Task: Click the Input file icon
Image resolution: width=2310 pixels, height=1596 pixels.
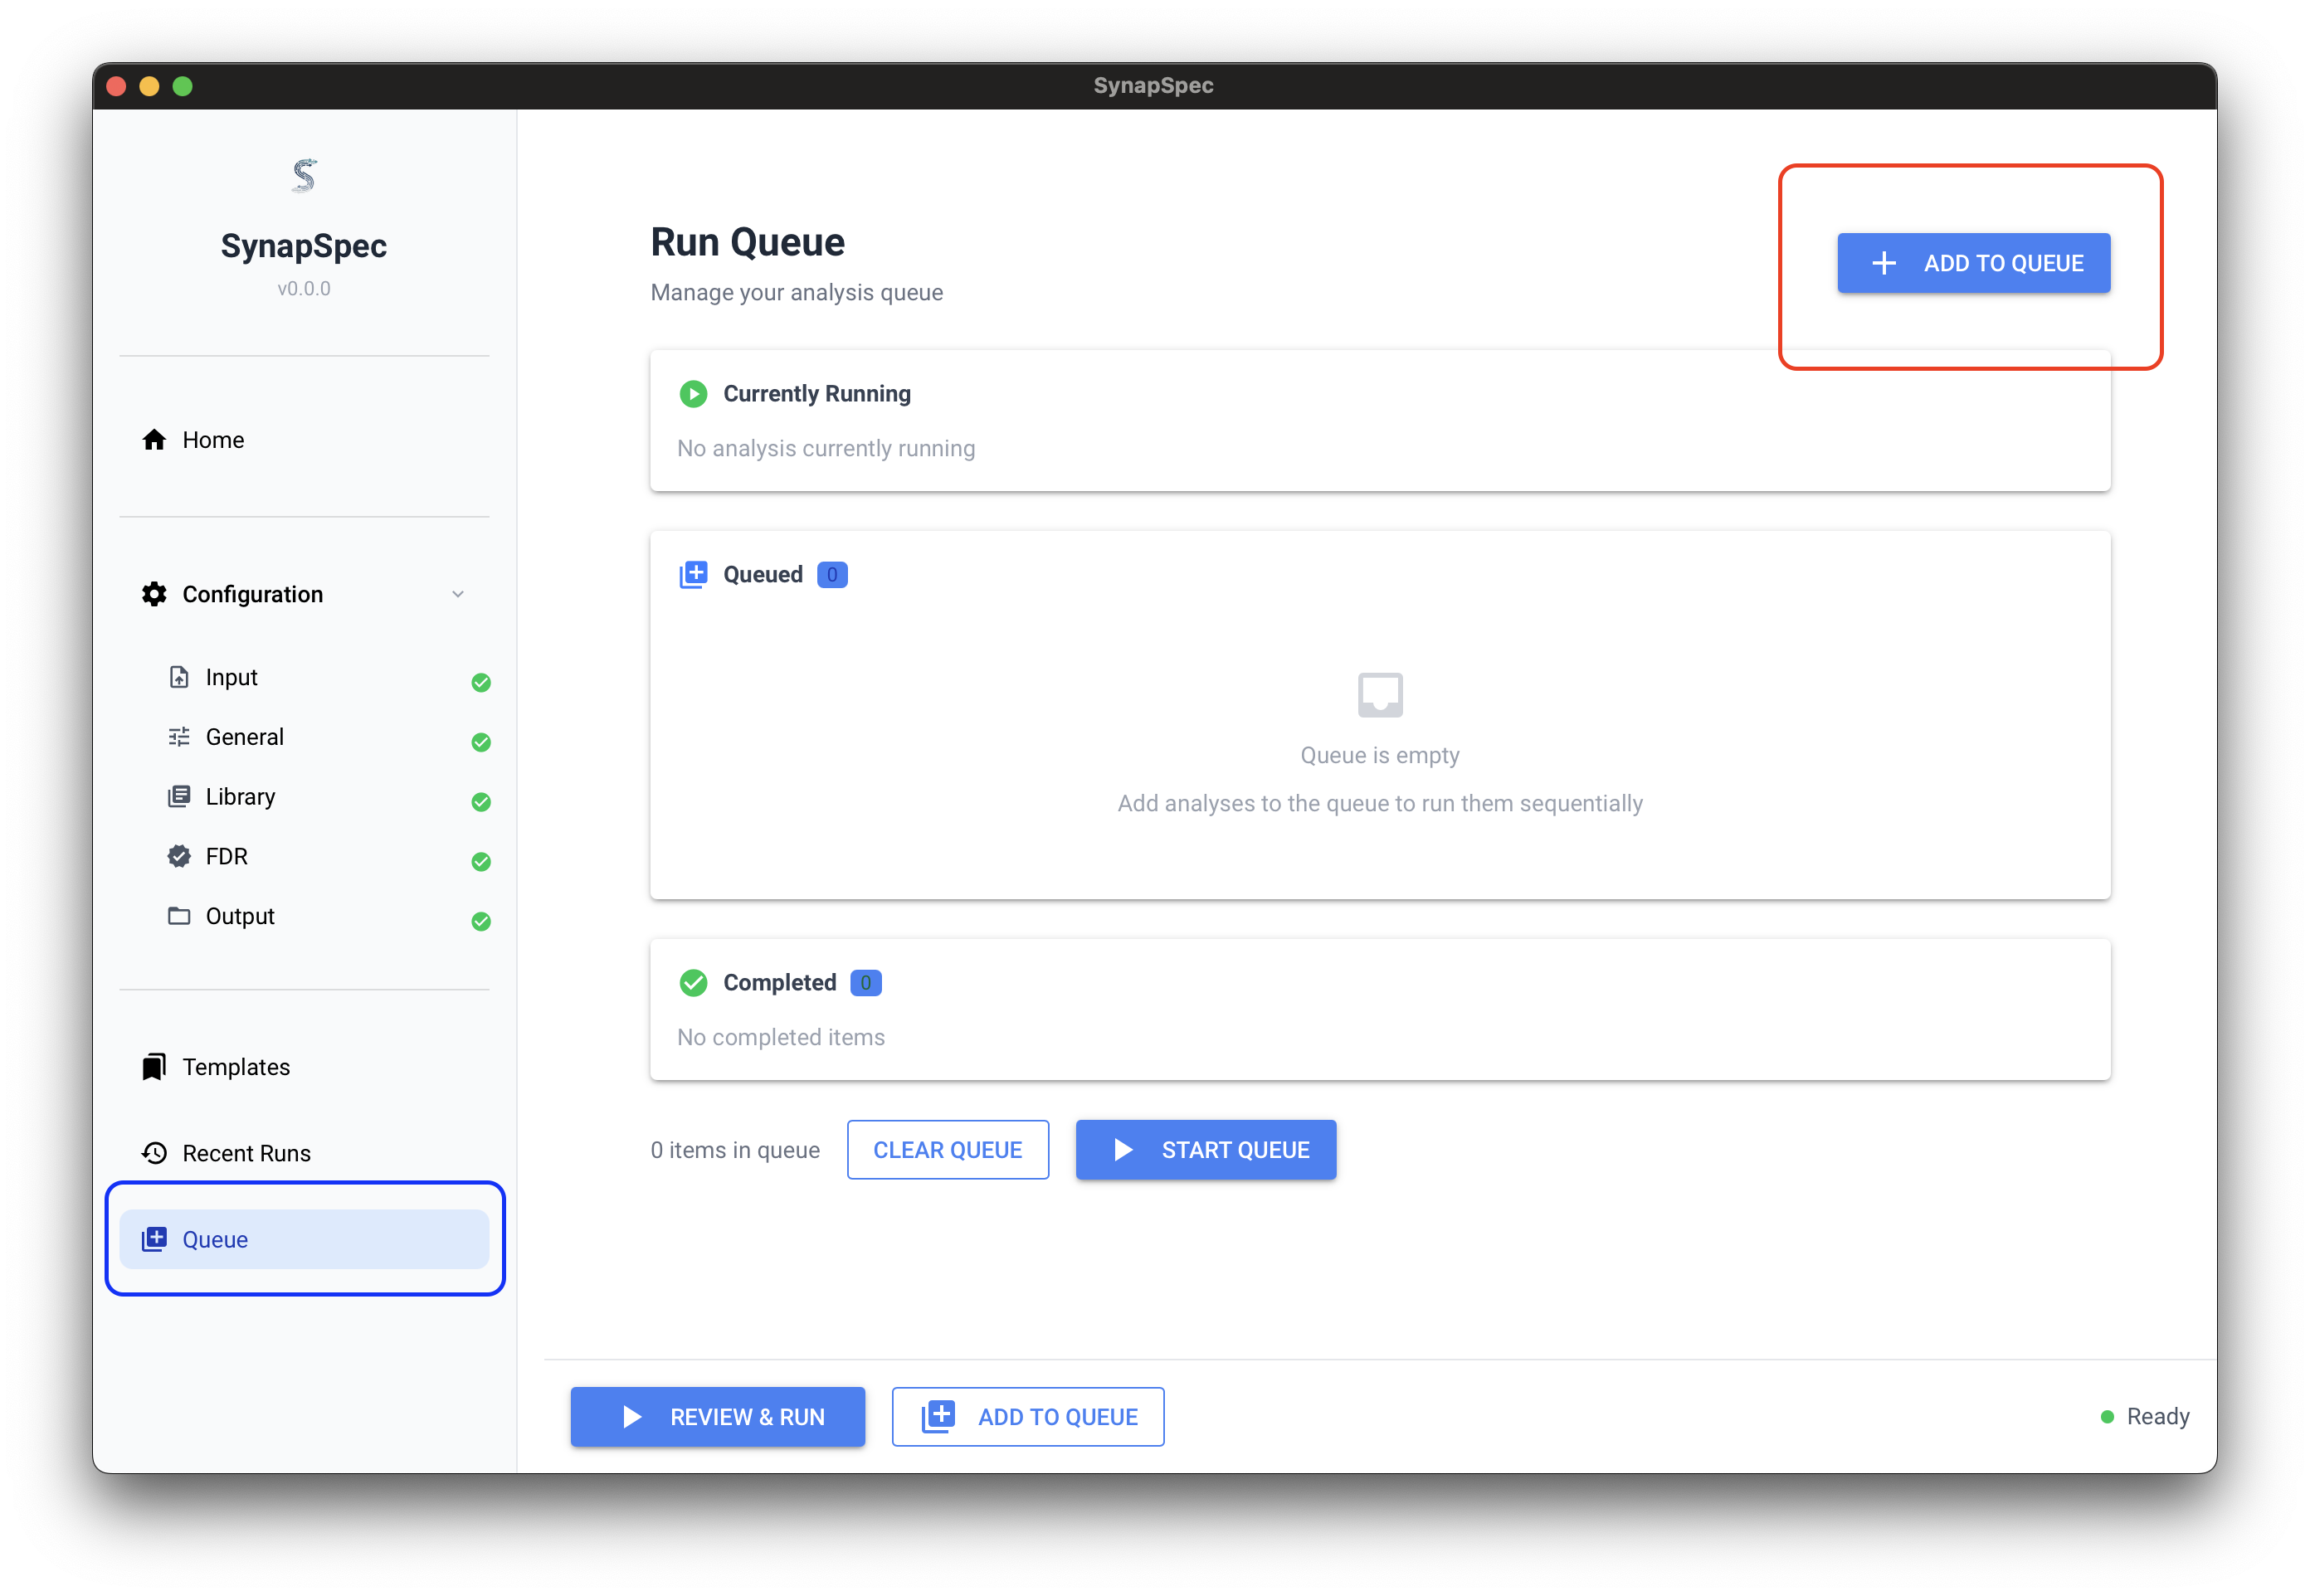Action: tap(179, 677)
